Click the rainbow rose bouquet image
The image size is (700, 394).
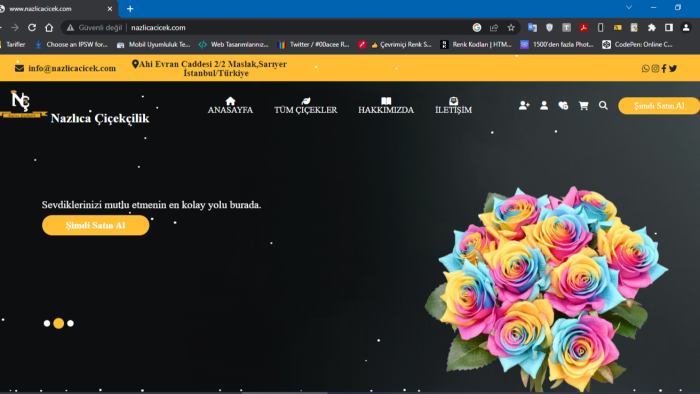pos(546,289)
